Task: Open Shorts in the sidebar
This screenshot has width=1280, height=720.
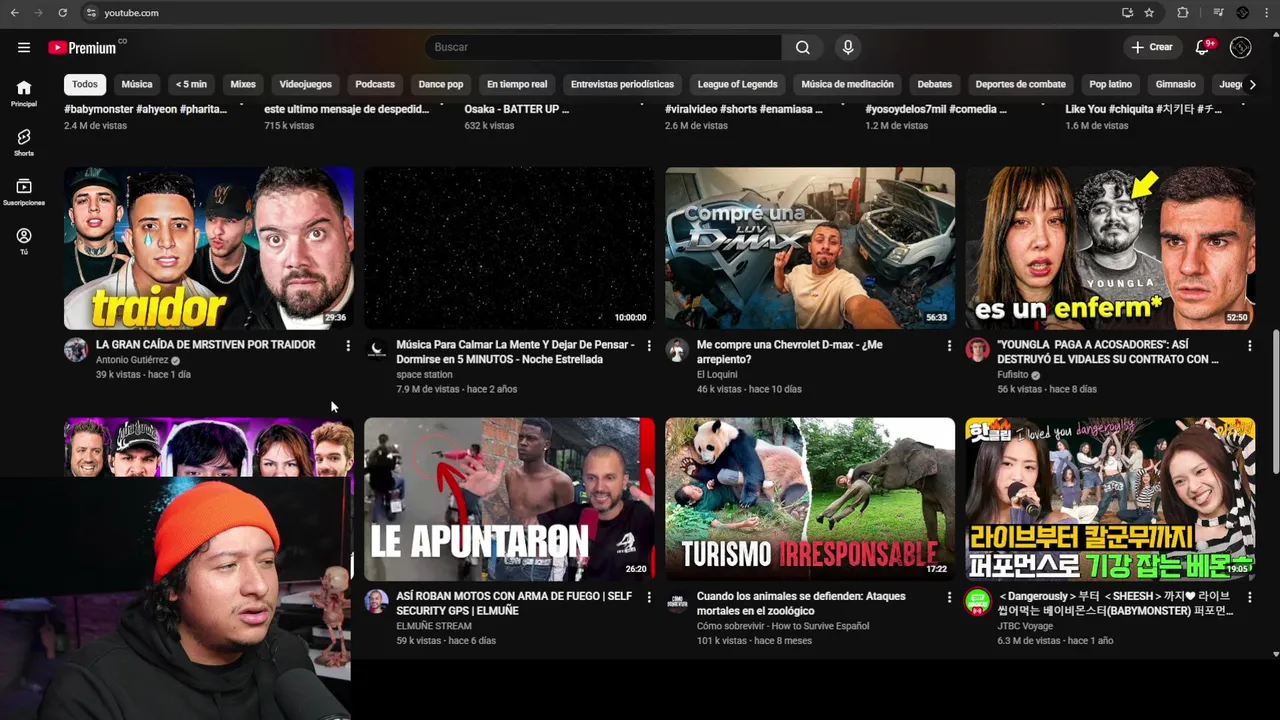Action: (24, 143)
